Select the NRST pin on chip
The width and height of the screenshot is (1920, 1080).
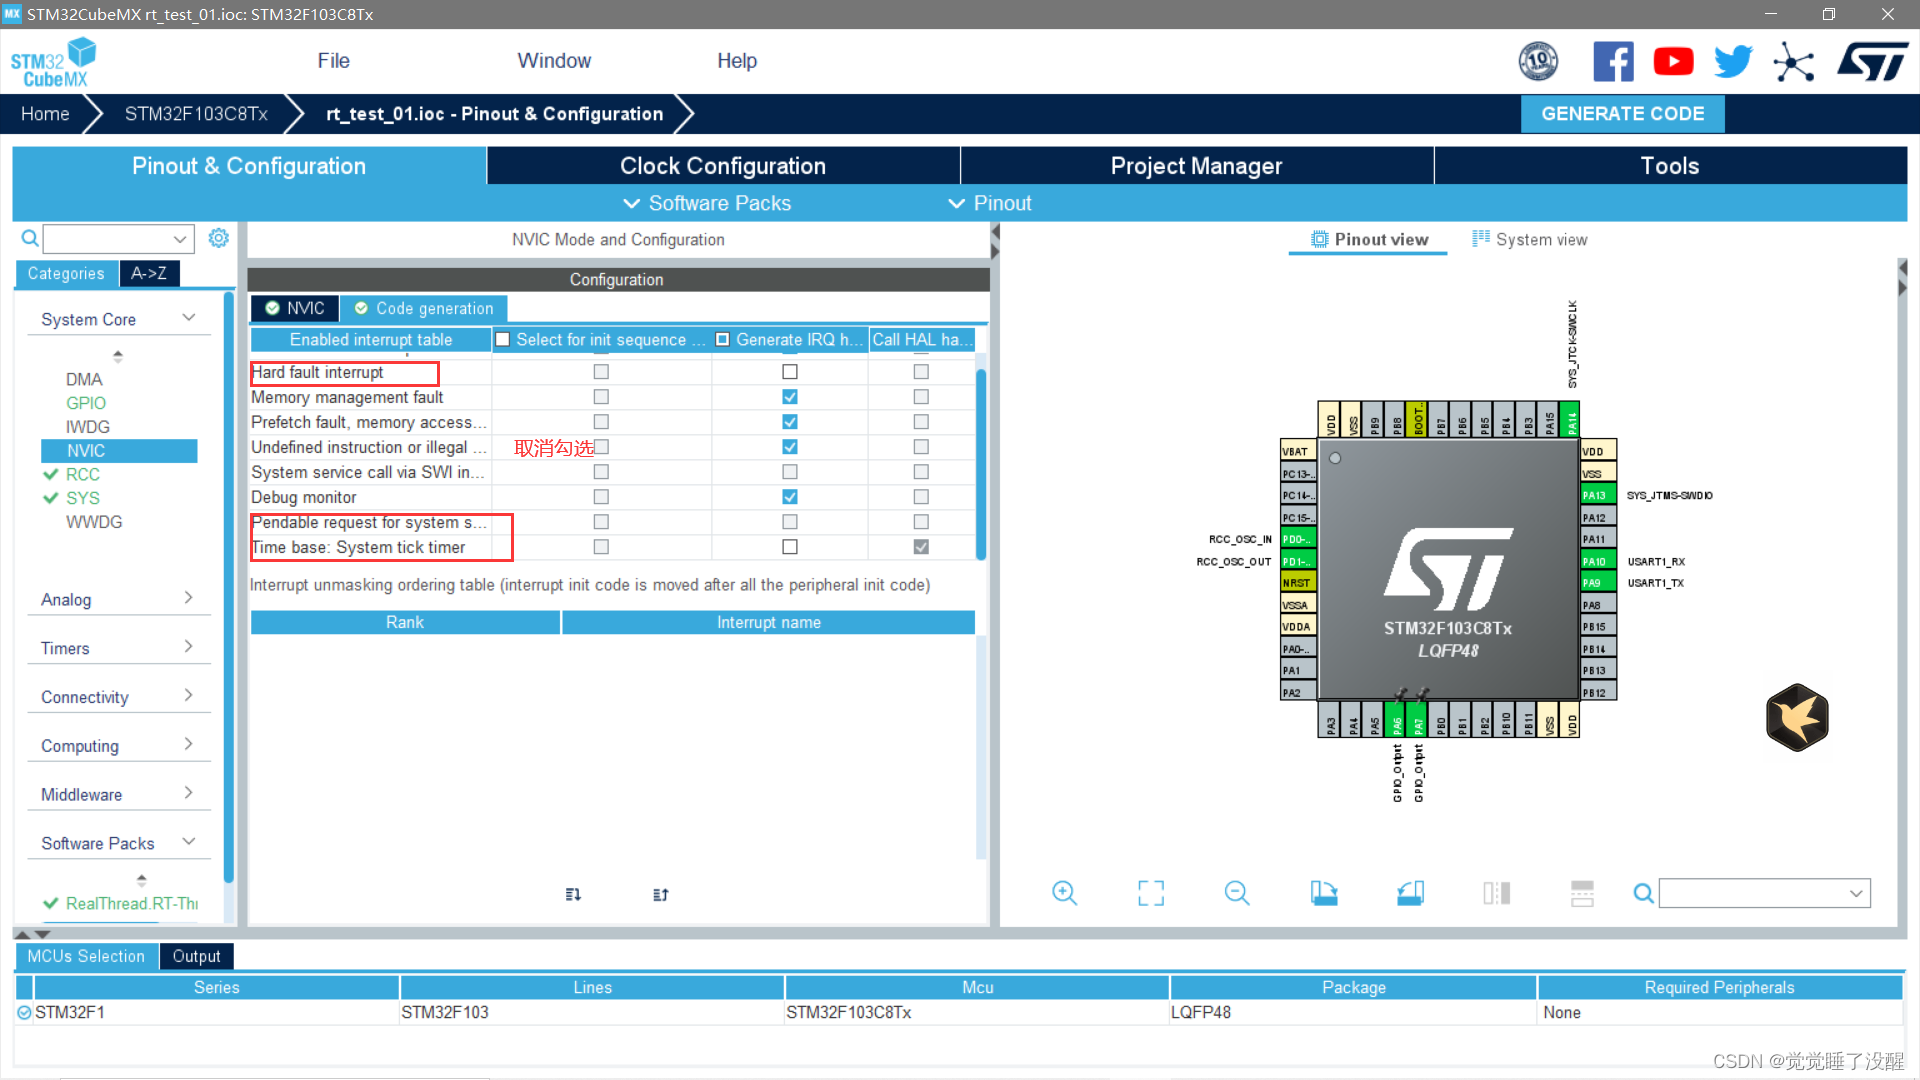1298,583
